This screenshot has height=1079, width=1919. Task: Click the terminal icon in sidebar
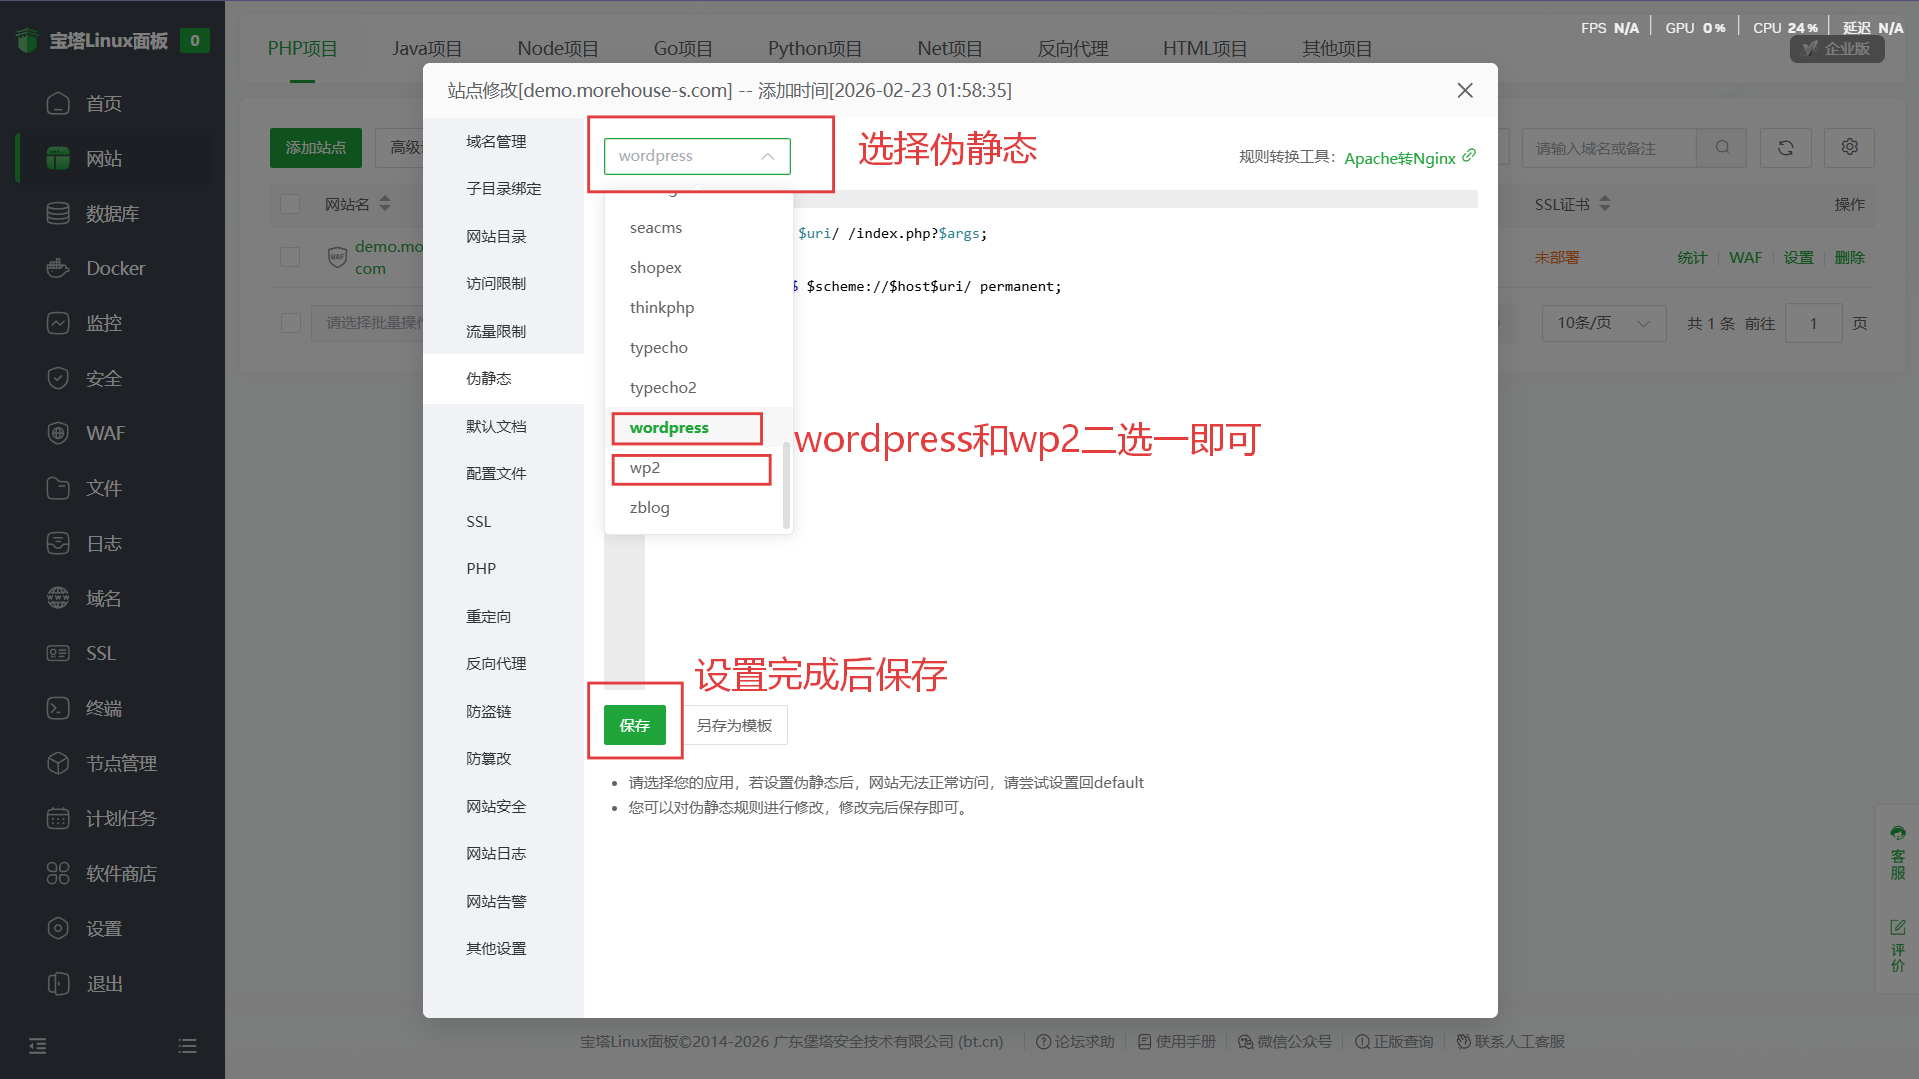click(x=58, y=708)
